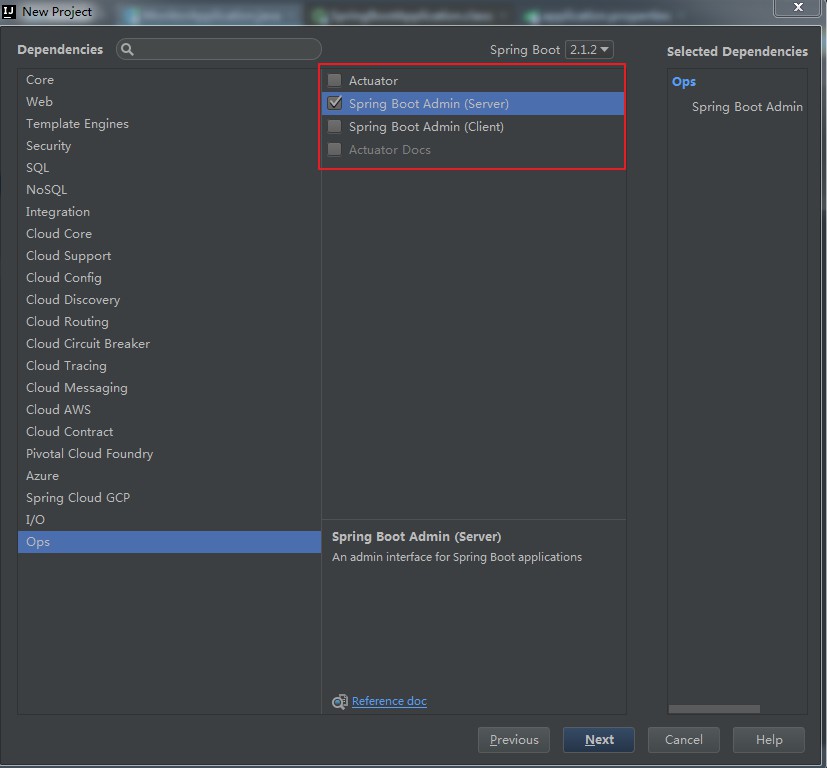This screenshot has width=827, height=768.
Task: Select the Core category
Action: 169,80
